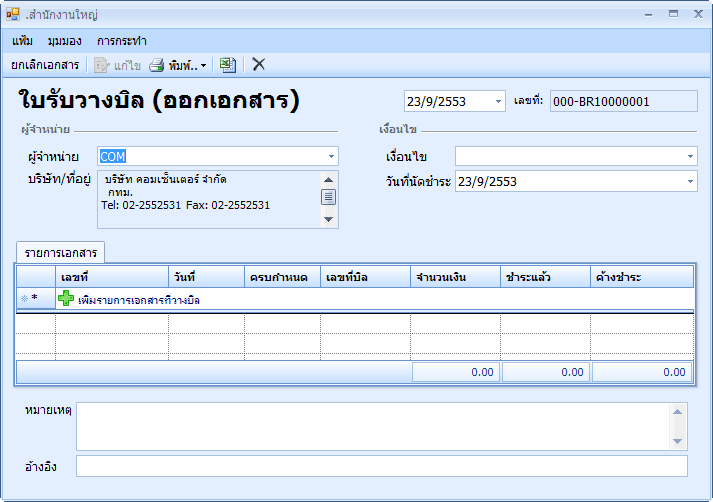Click the อ้างอิง reference input field

[381, 466]
